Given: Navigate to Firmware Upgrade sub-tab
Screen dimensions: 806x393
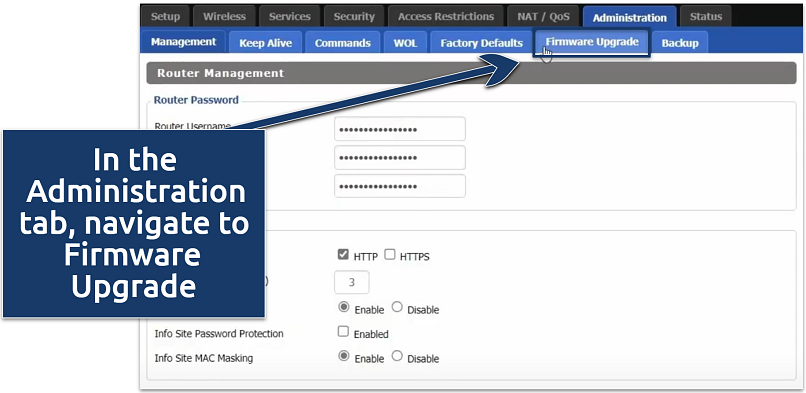Looking at the screenshot, I should click(x=592, y=42).
